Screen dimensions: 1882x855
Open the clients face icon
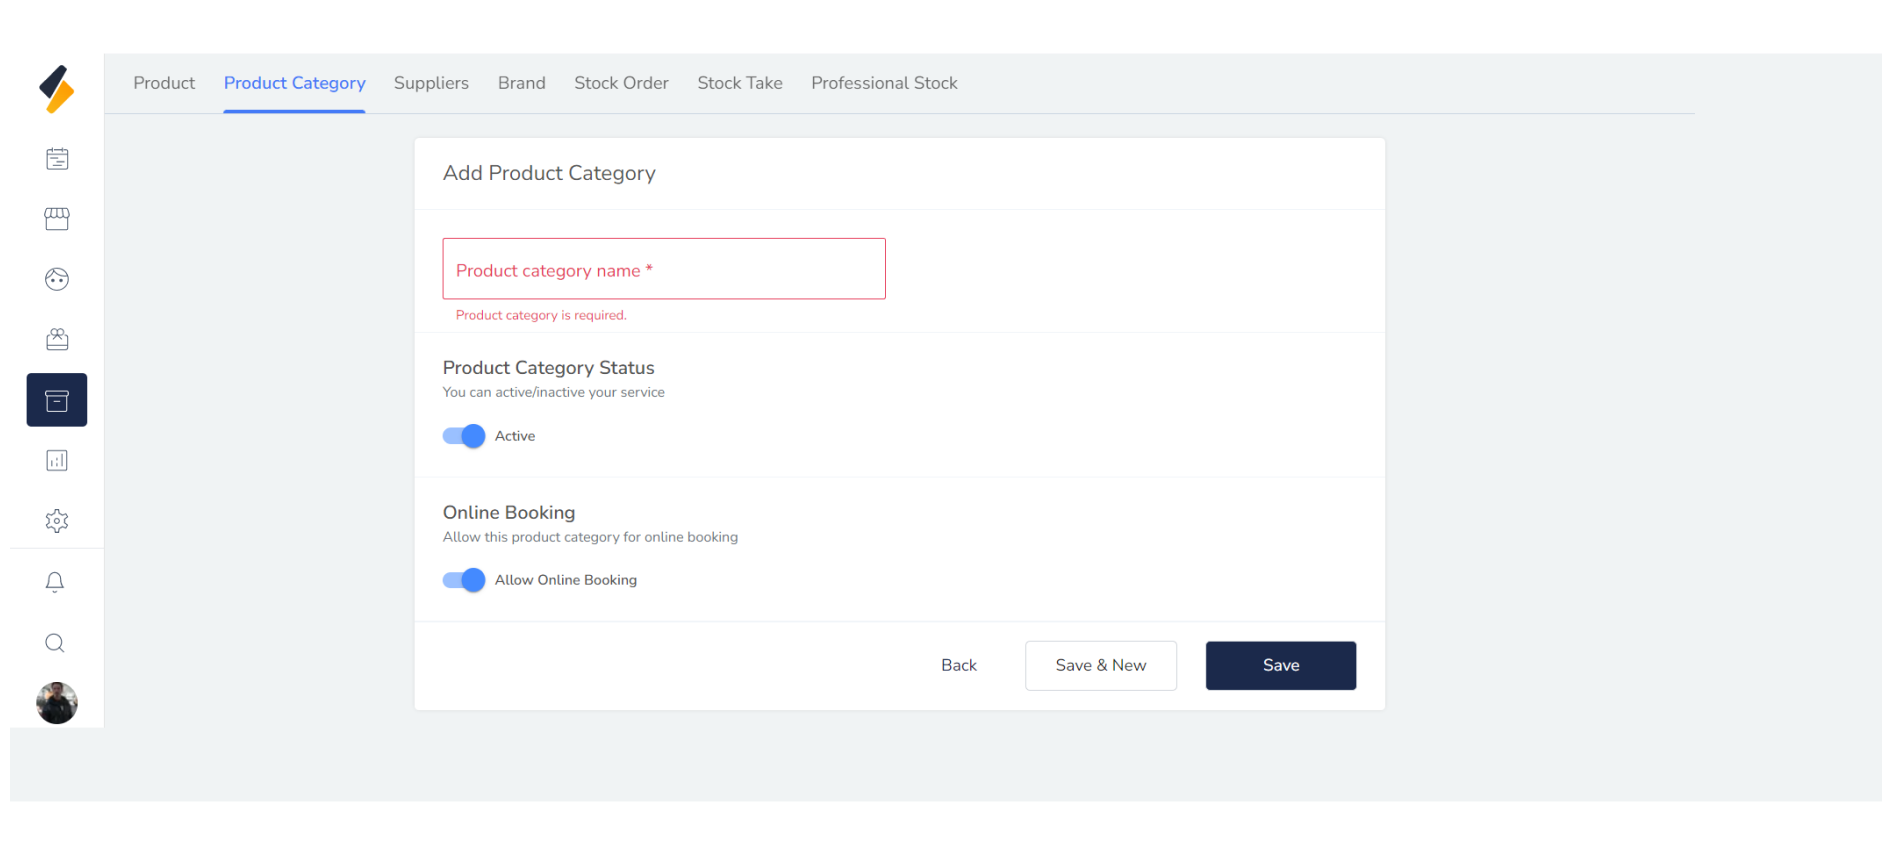coord(57,279)
